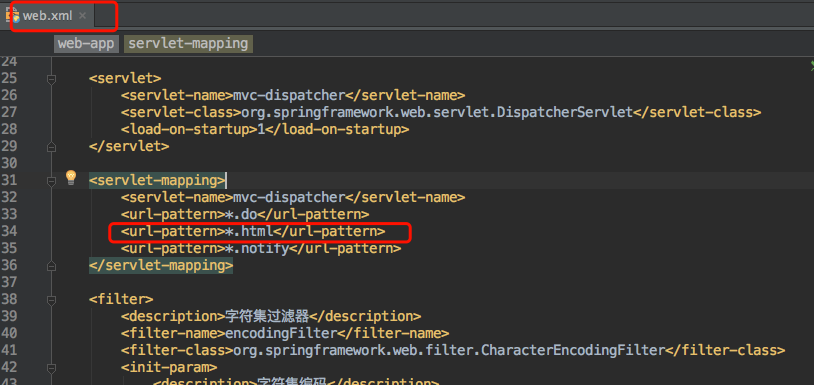Click the opening <filter> tag
Viewport: 814px width, 385px height.
coord(121,299)
